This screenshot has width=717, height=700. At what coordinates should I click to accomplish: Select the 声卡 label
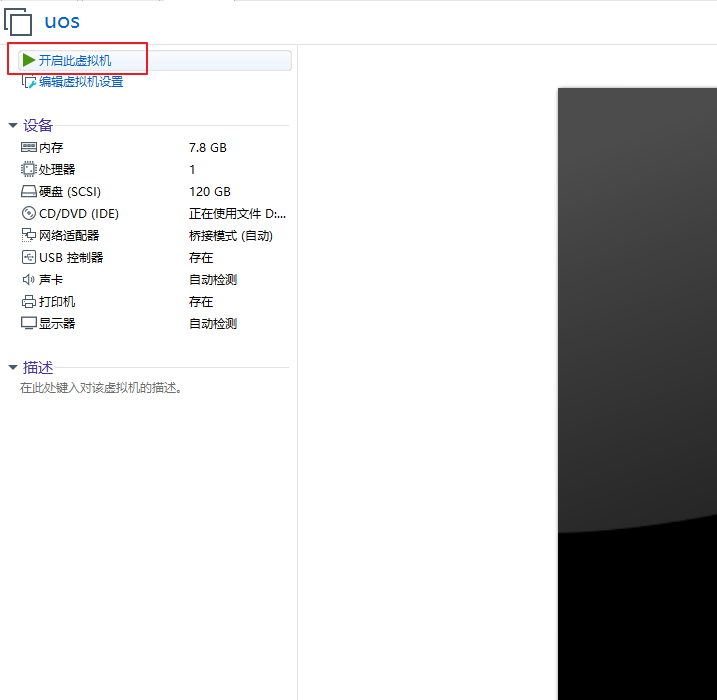51,279
